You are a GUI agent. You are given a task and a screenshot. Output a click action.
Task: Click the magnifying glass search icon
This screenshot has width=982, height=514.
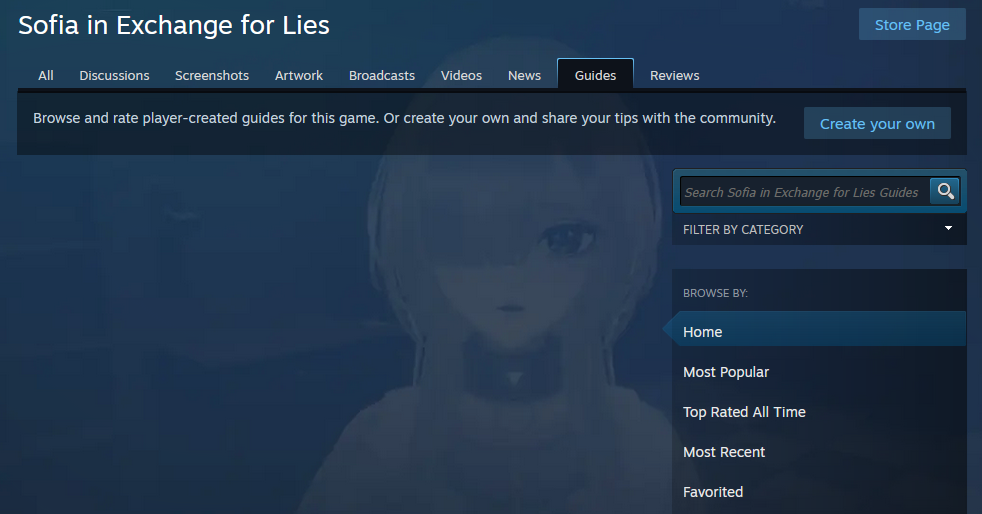pos(945,191)
